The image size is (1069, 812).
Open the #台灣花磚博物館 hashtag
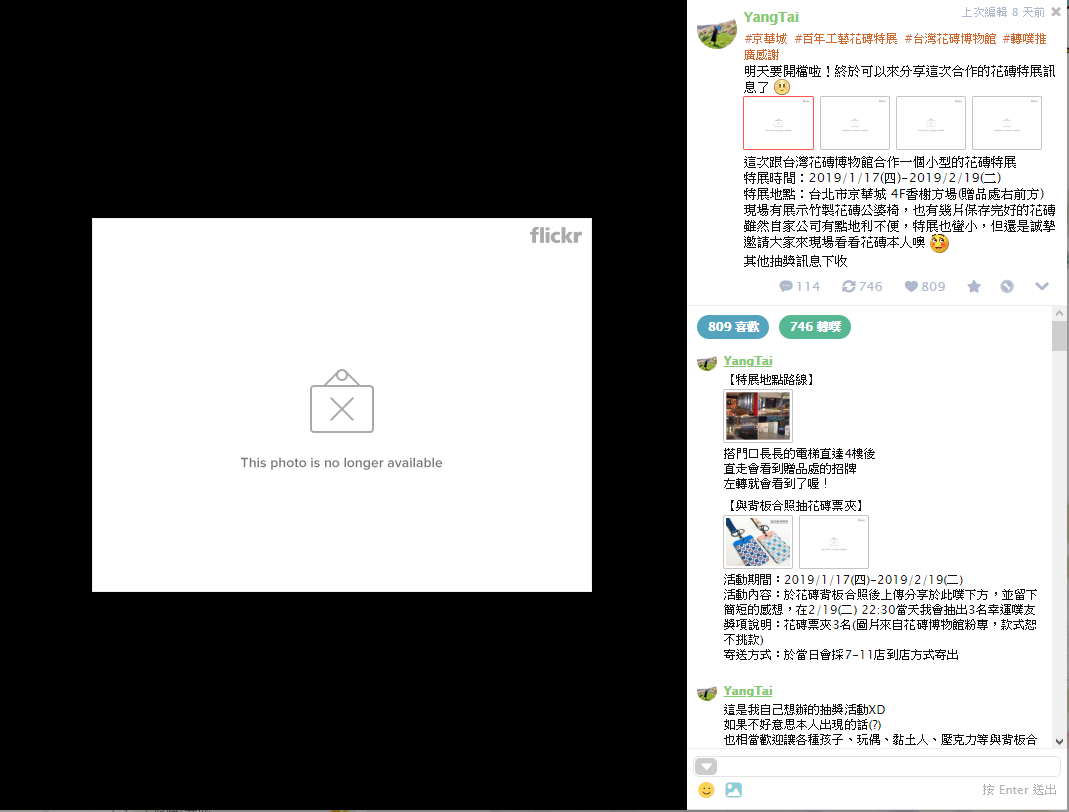point(950,39)
